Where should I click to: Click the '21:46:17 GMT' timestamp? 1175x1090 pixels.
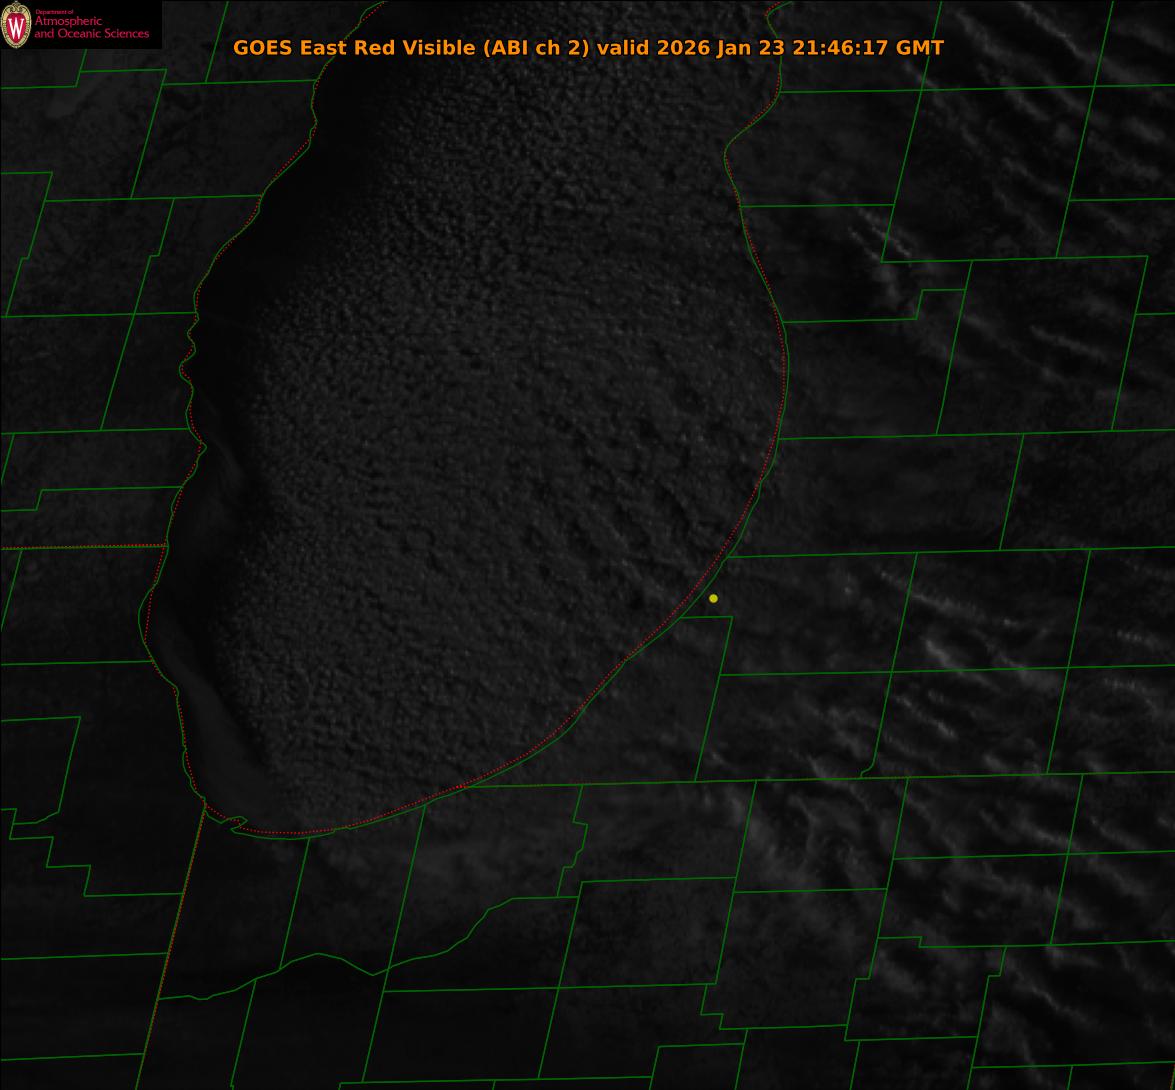click(x=868, y=47)
